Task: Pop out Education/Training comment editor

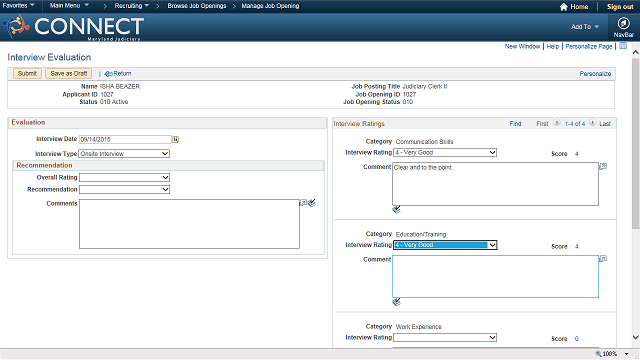Action: pos(603,258)
